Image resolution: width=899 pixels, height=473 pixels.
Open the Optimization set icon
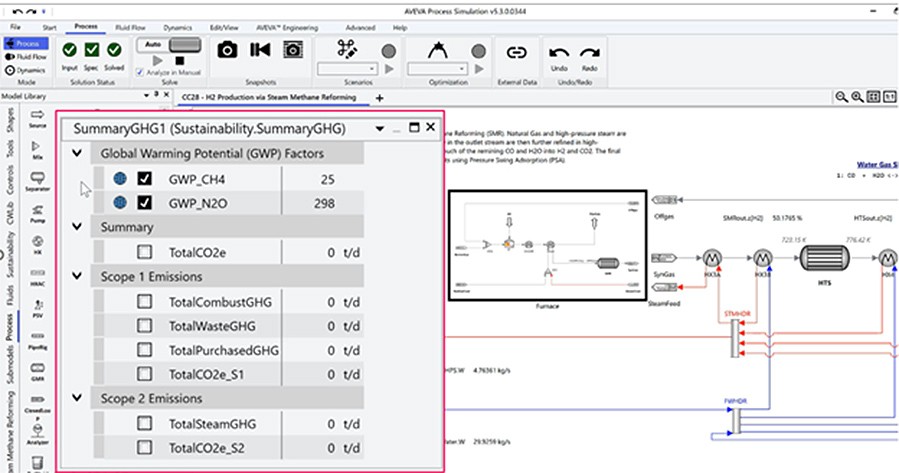pos(437,50)
